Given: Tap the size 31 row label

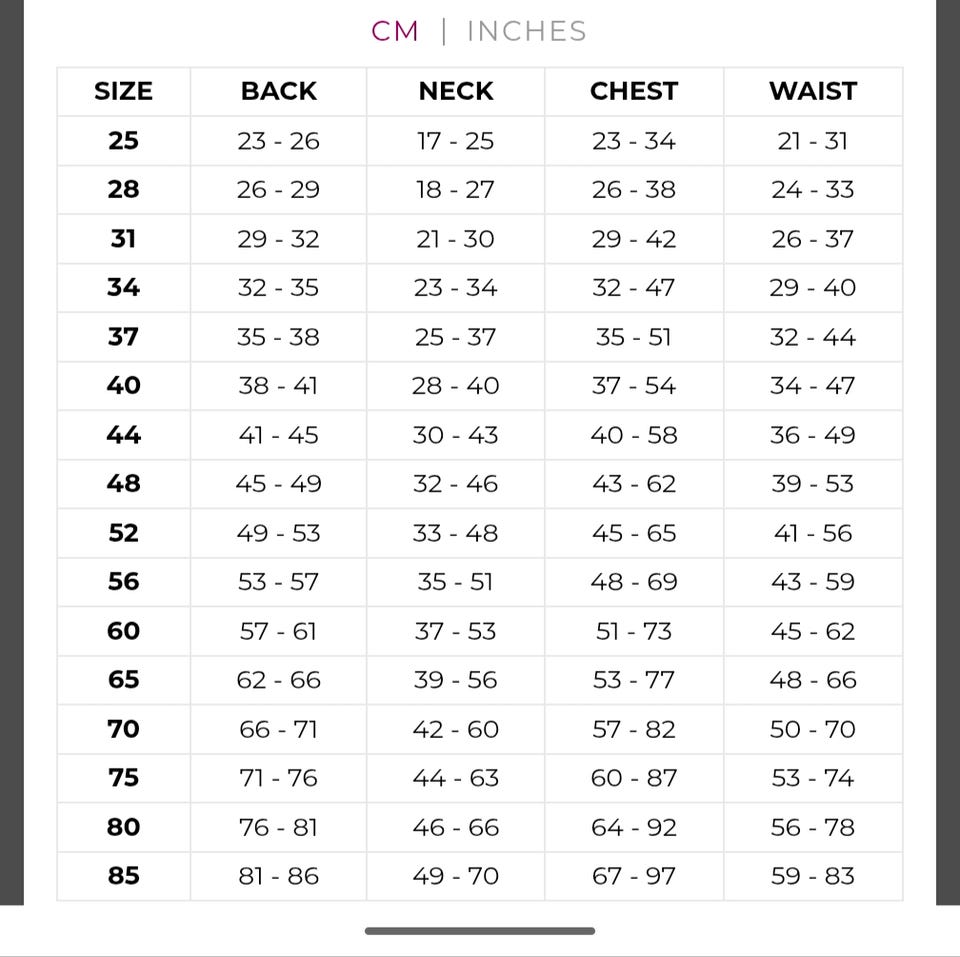Looking at the screenshot, I should (x=123, y=239).
